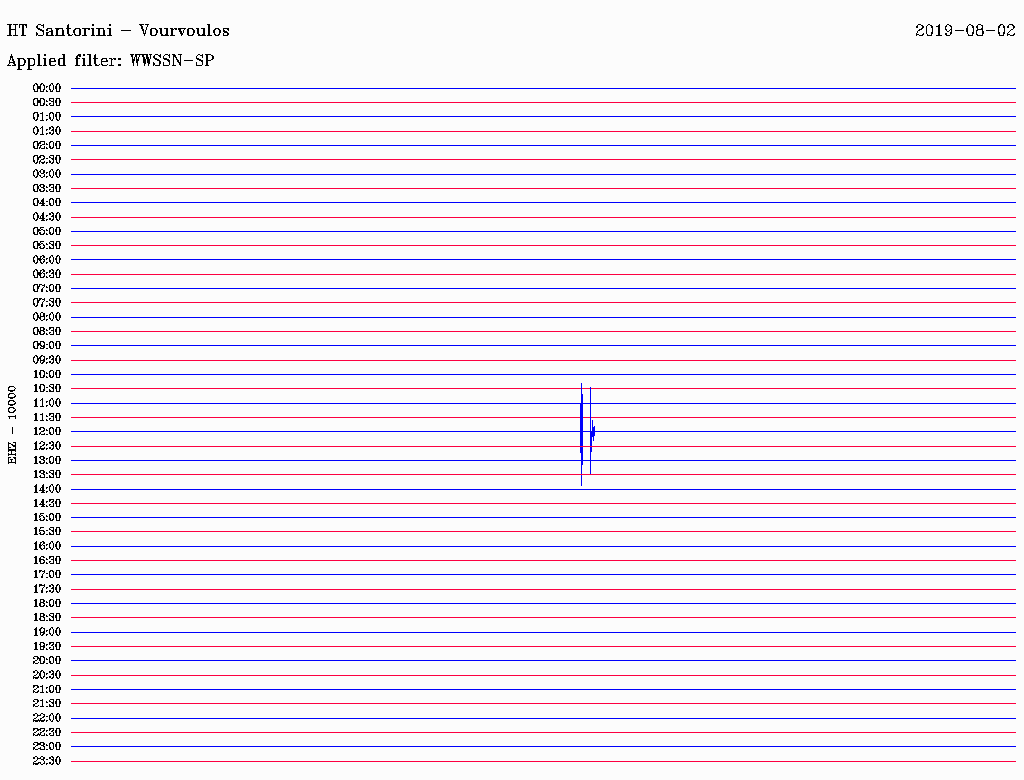Image resolution: width=1024 pixels, height=780 pixels.
Task: Click the 17:30 time label
Action: (x=47, y=589)
